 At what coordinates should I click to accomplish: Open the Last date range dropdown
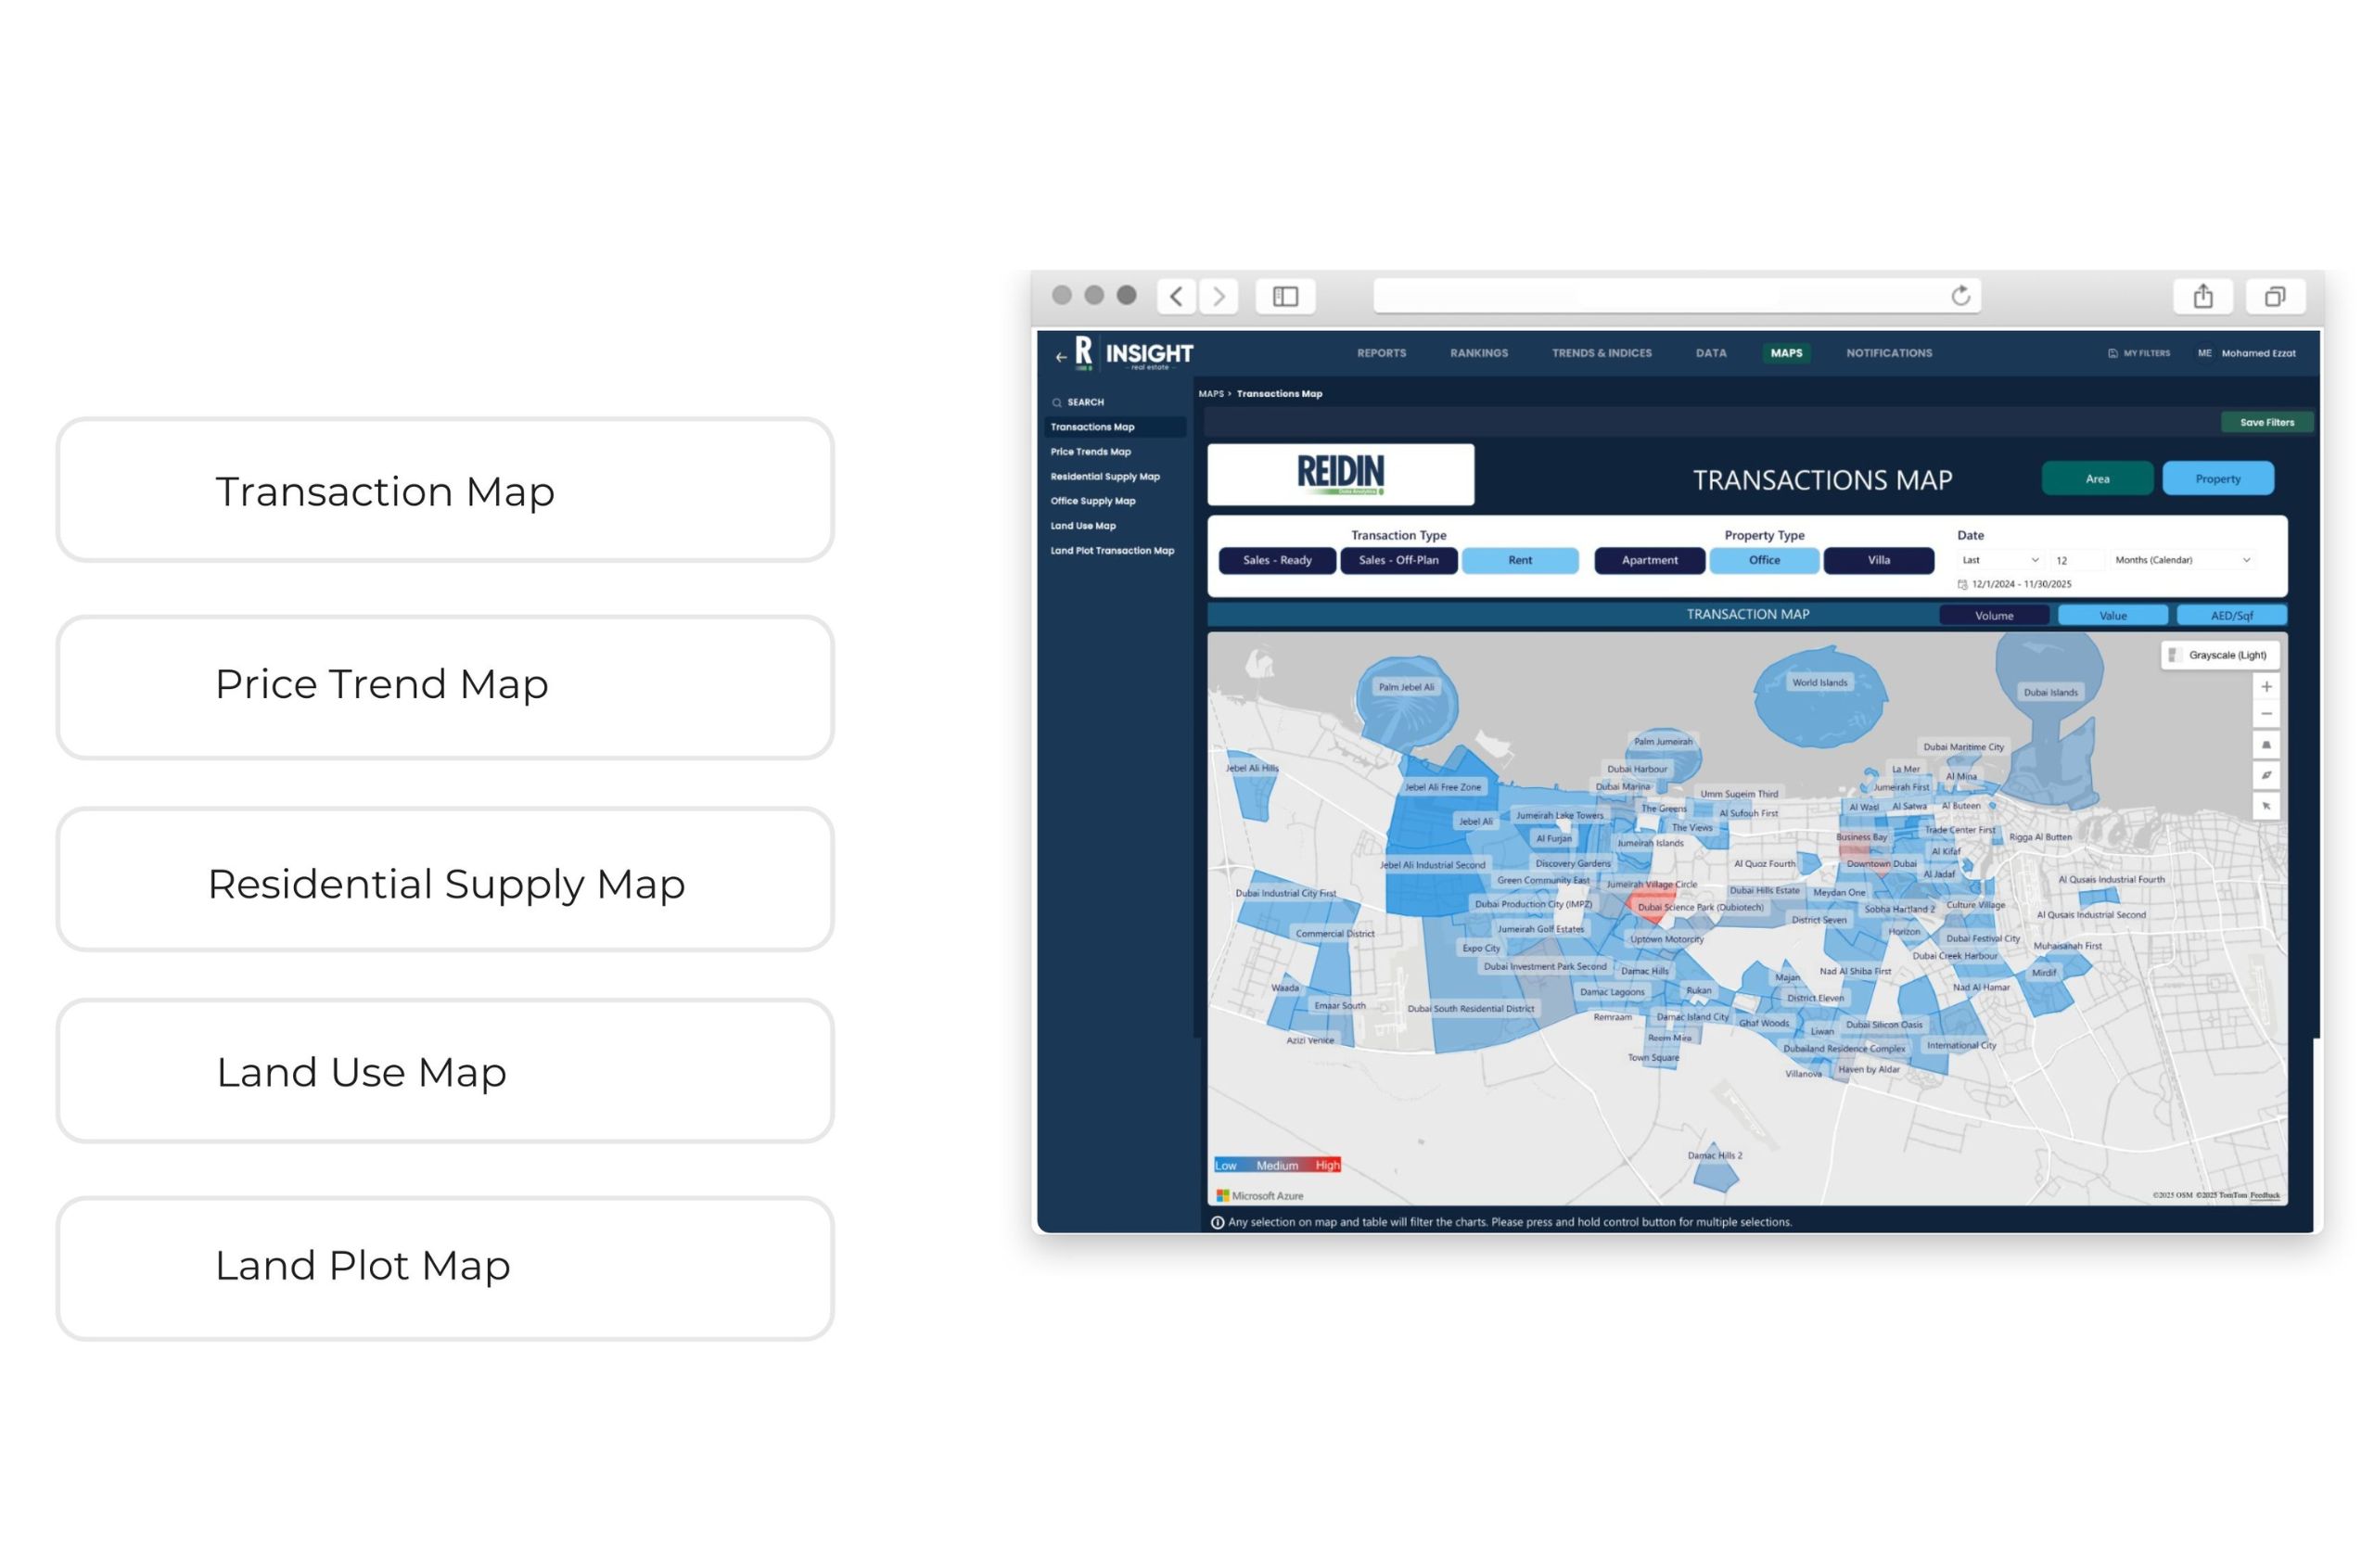(1999, 560)
